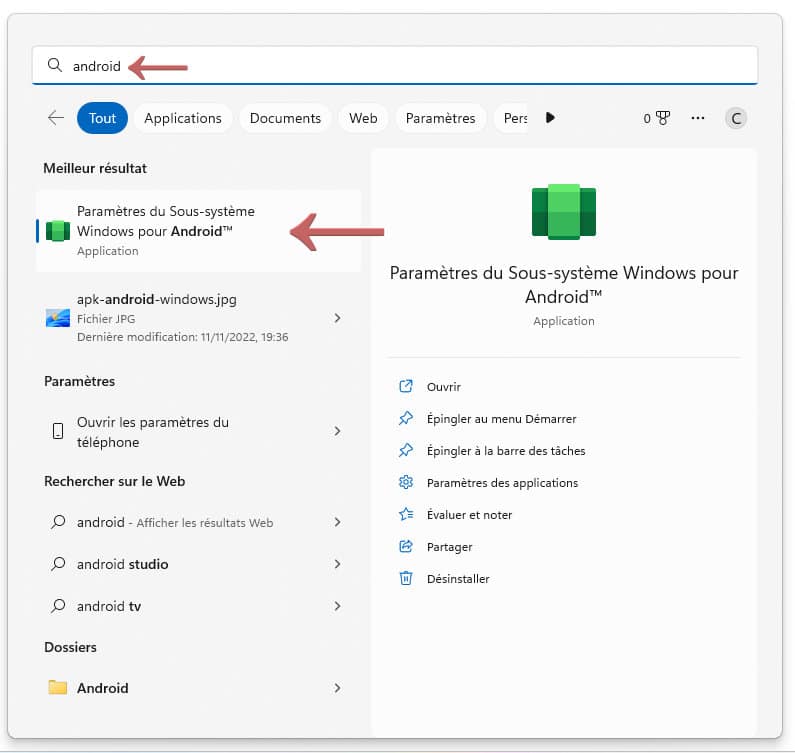The width and height of the screenshot is (795, 753).
Task: Expand apk-android-windows.jpg result chevron
Action: coord(337,318)
